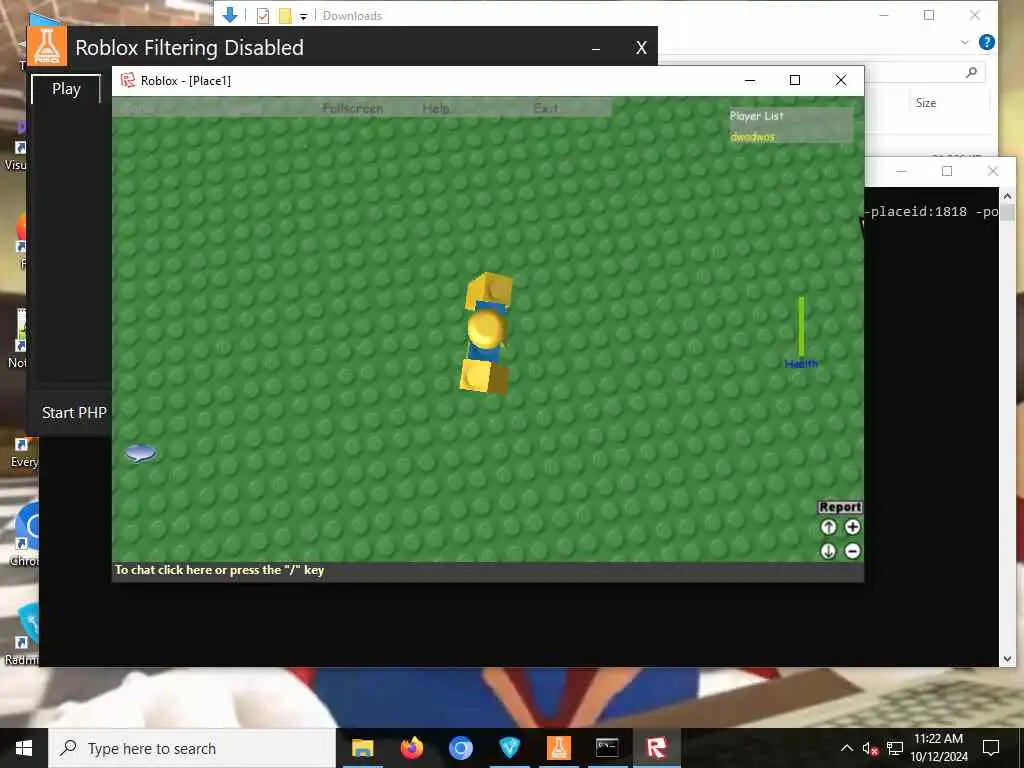This screenshot has width=1024, height=768.
Task: Click the chat bar to start typing
Action: coord(488,571)
